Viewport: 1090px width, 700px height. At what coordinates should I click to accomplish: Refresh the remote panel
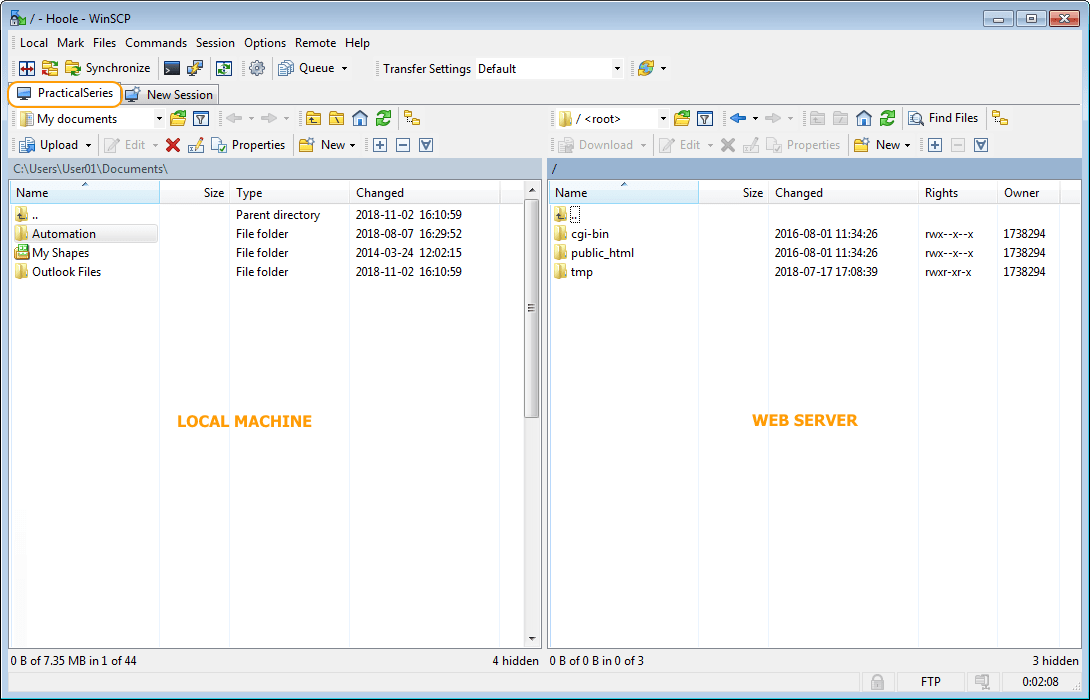(887, 119)
